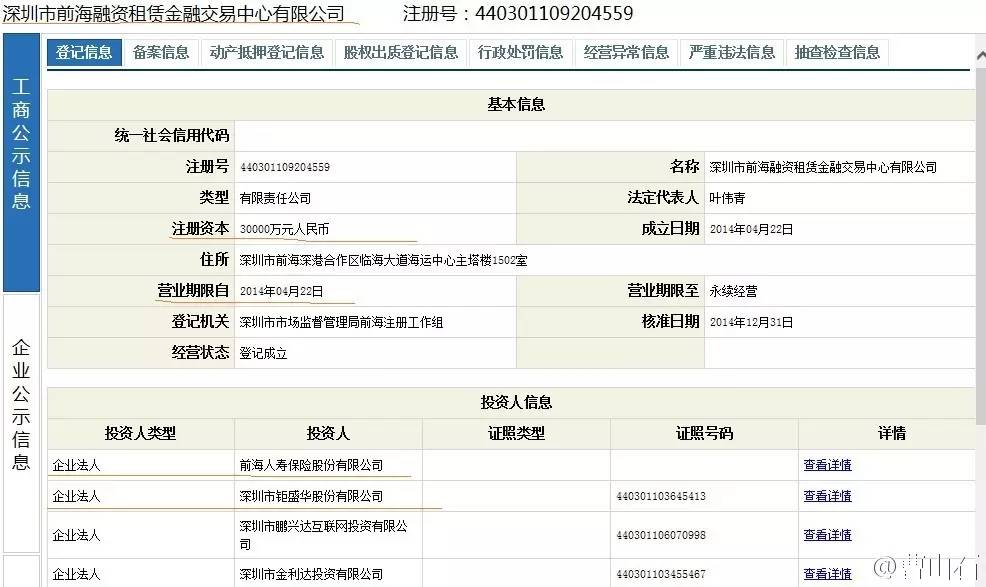Click the address 深圳市前海深港合作区临海大道海运中心主塔楼1502室
This screenshot has height=587, width=986.
pos(384,260)
